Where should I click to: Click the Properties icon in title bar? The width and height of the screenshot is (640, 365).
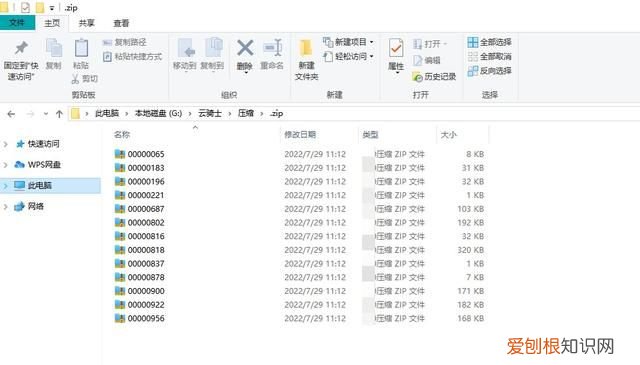click(x=25, y=7)
